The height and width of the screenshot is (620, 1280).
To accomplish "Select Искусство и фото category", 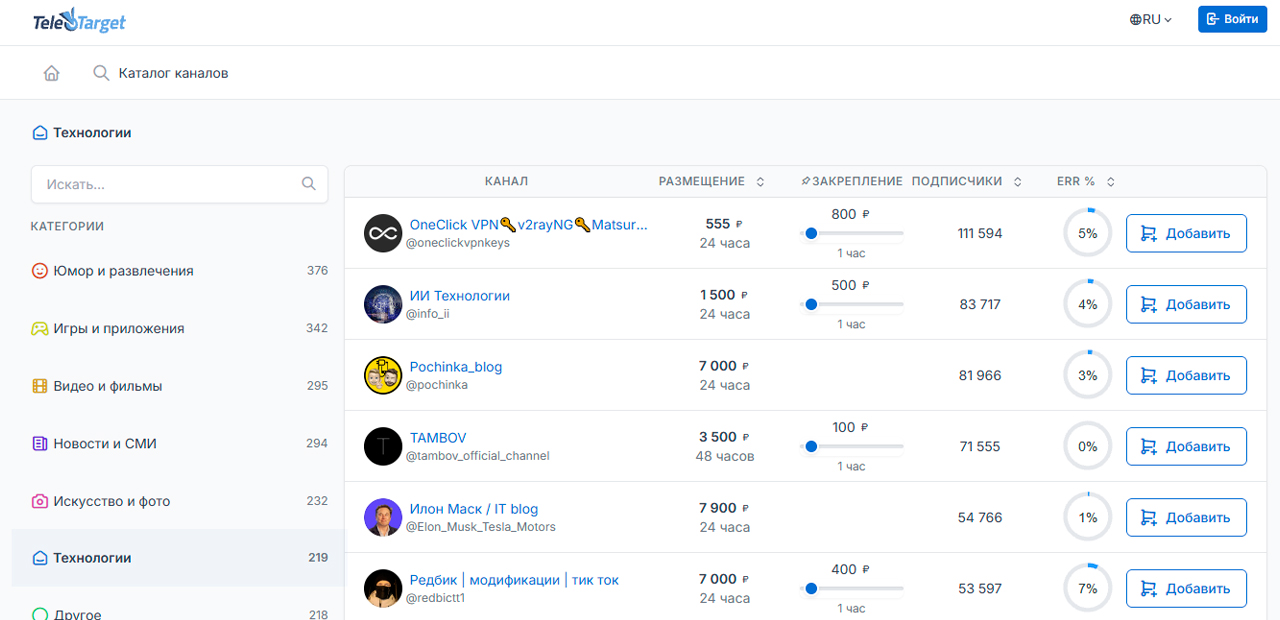I will coord(180,501).
